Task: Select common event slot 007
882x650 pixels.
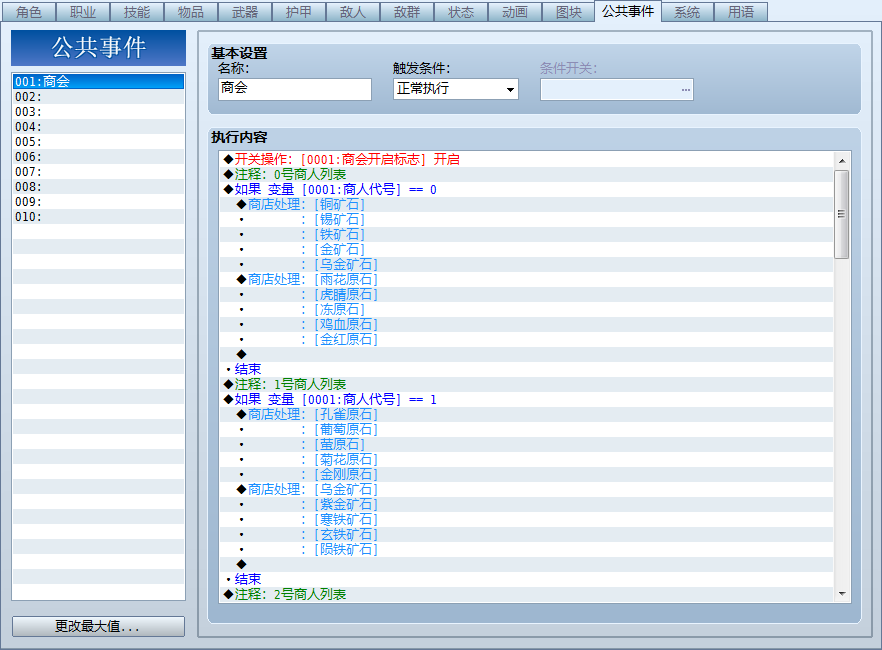Action: 98,171
